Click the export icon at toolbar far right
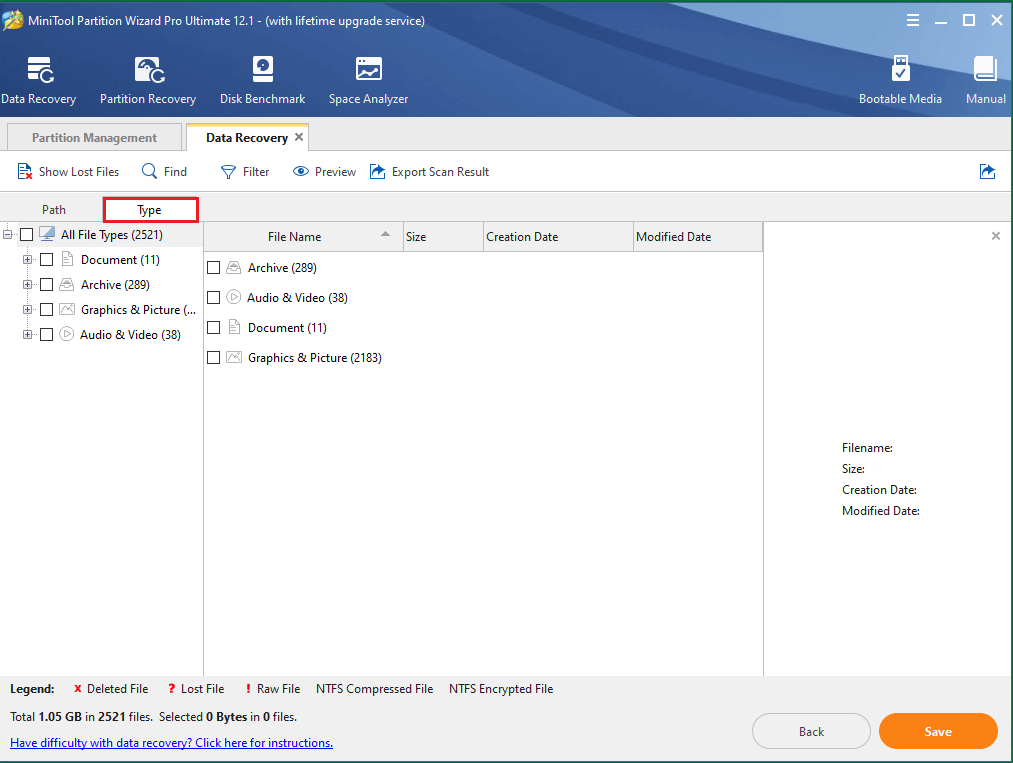The height and width of the screenshot is (763, 1013). pyautogui.click(x=987, y=171)
